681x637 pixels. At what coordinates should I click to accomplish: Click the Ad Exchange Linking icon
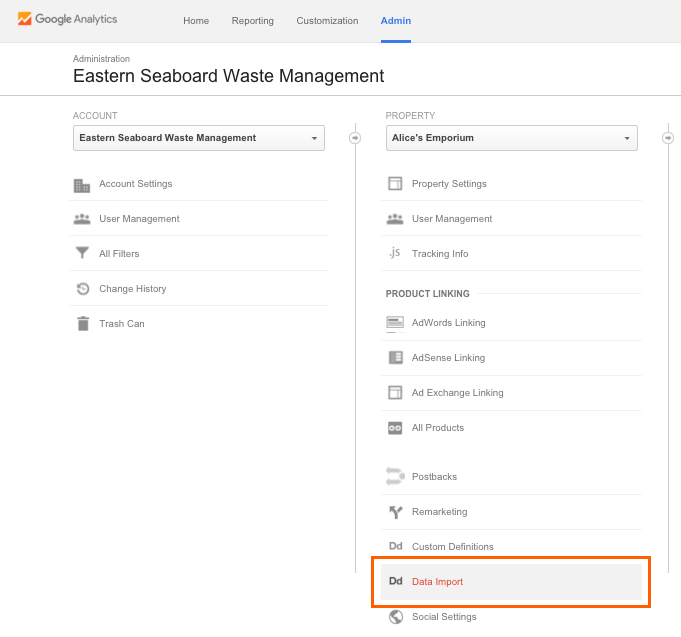(x=395, y=393)
